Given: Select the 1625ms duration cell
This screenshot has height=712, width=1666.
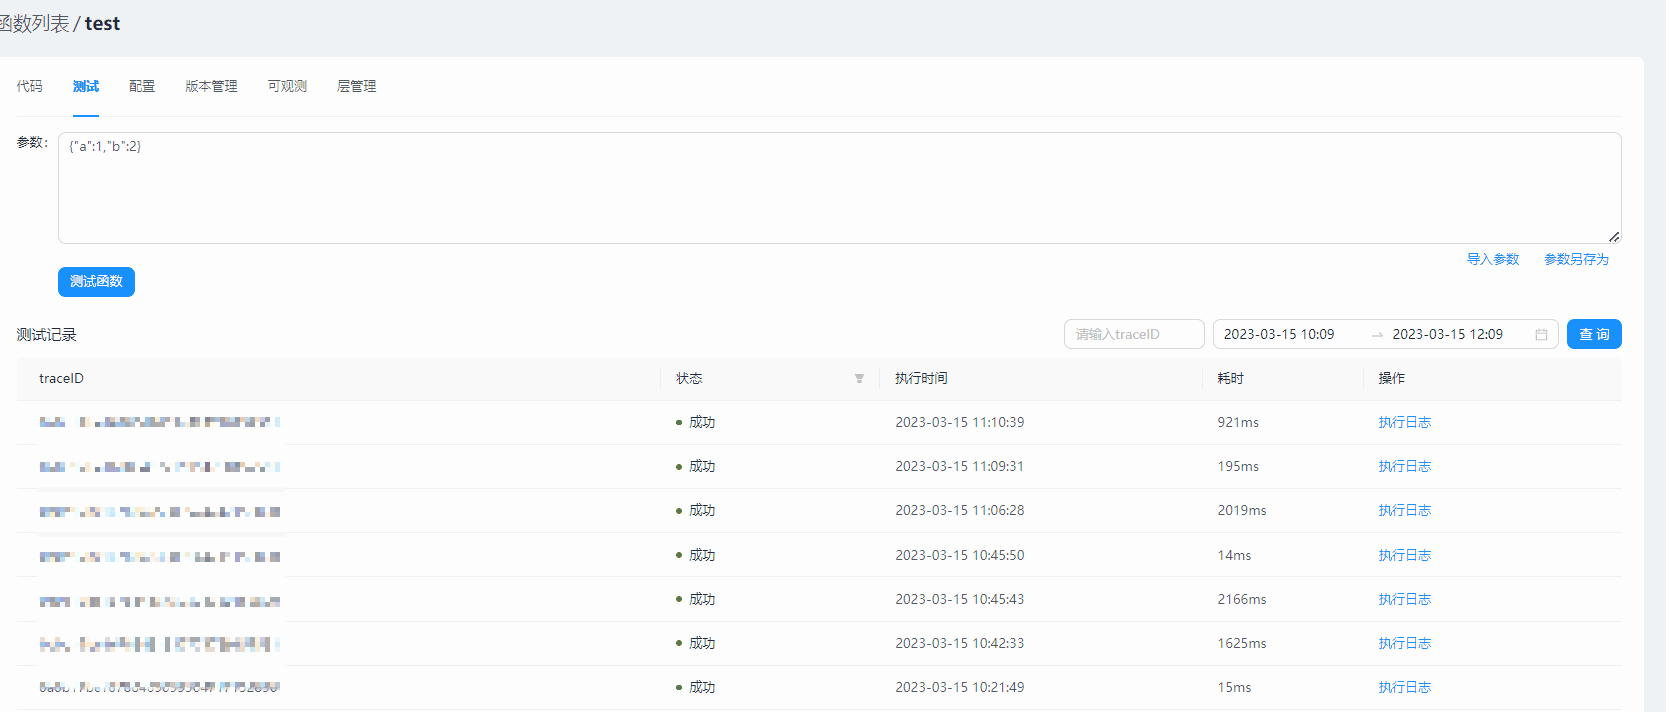Looking at the screenshot, I should pos(1242,643).
